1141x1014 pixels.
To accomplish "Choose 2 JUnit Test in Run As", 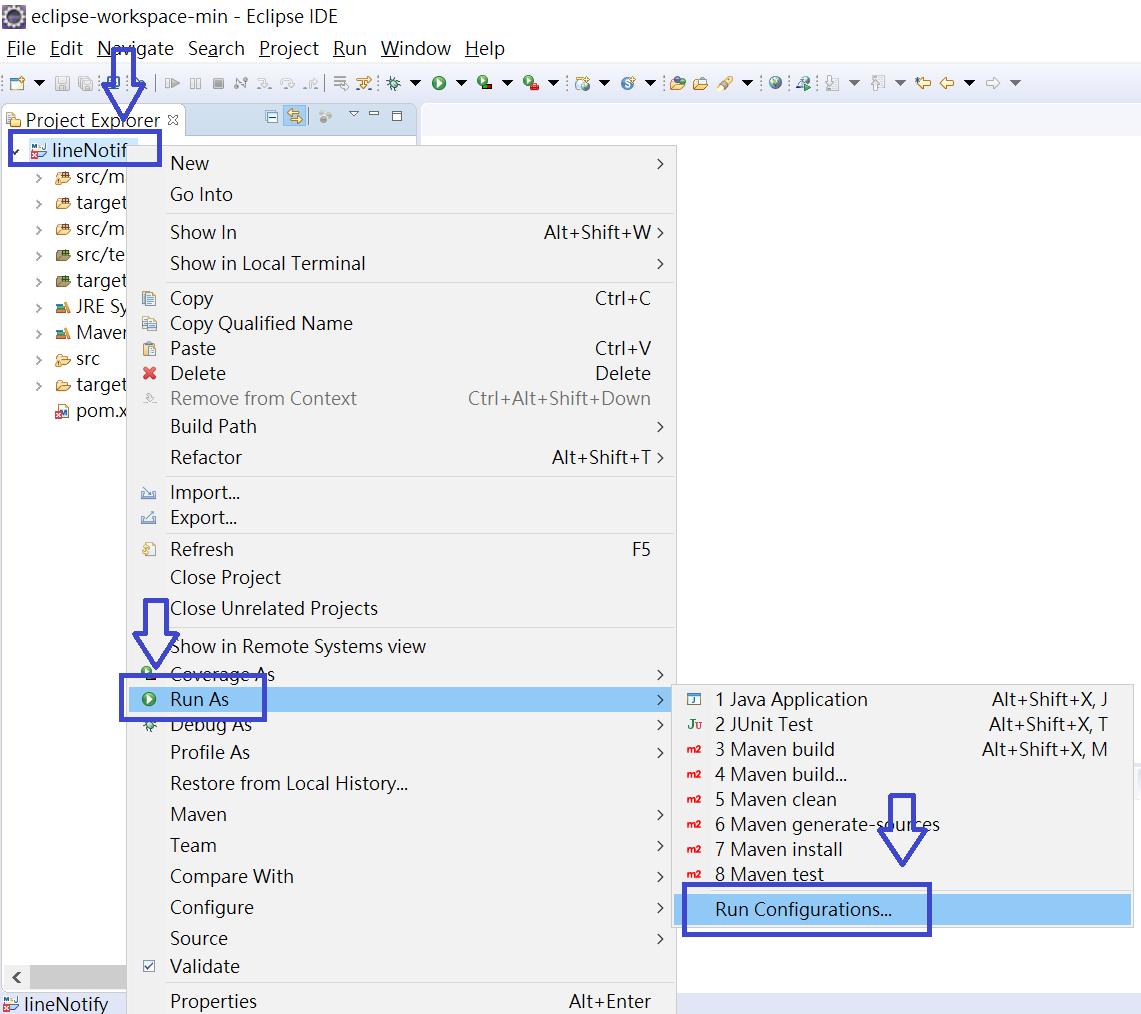I will coord(902,724).
